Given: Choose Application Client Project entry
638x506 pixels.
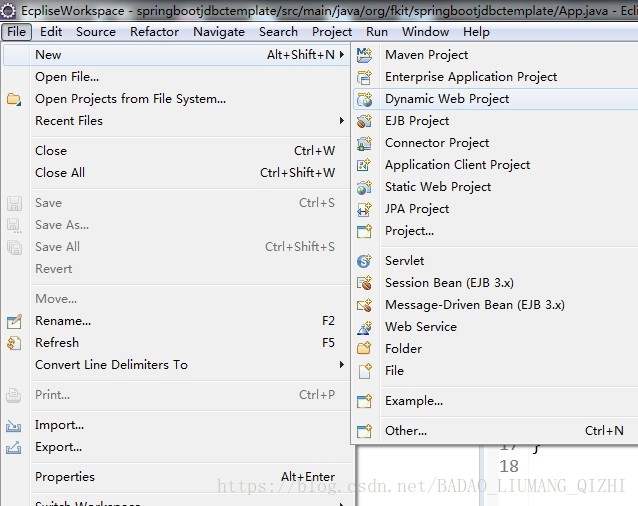Looking at the screenshot, I should (x=495, y=165).
